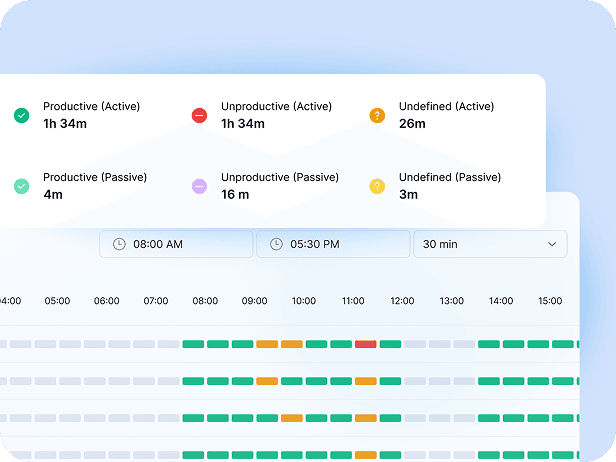
Task: Click the chevron arrow in the 30 min selector
Action: [551, 244]
